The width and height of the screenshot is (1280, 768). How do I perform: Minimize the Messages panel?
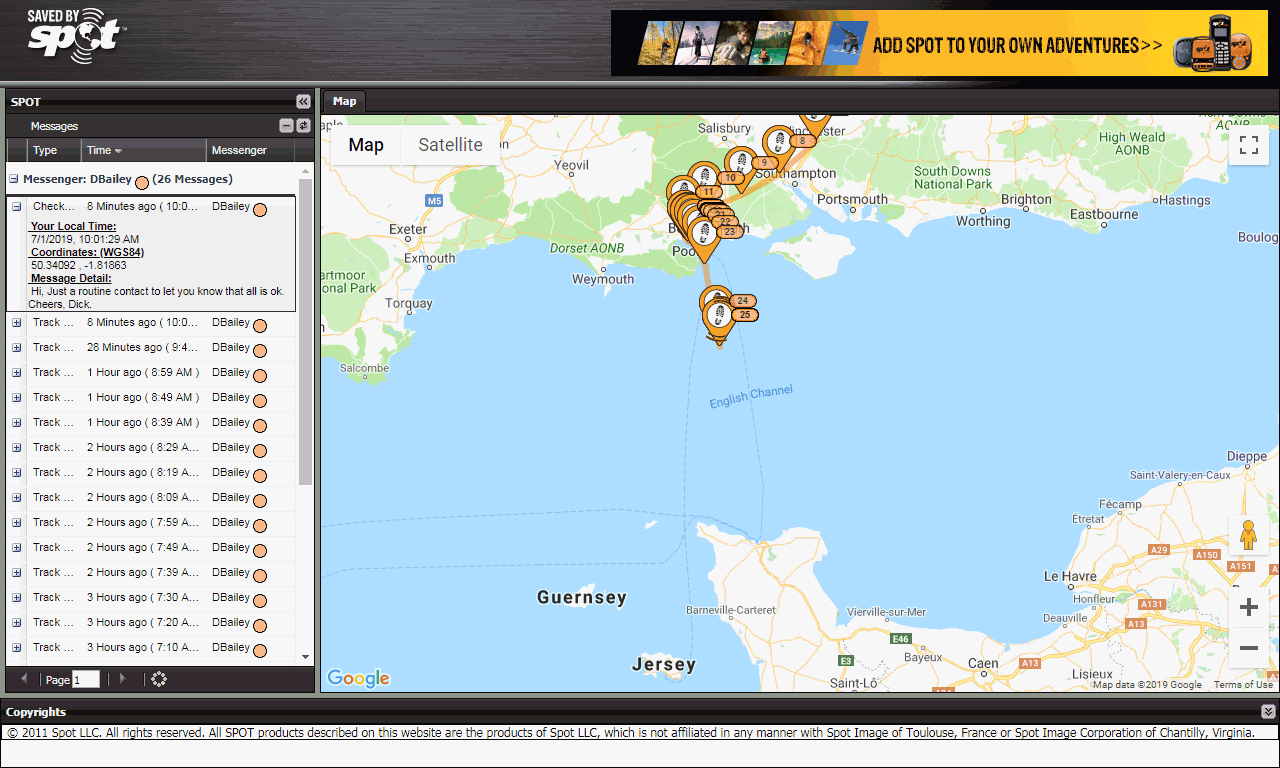(287, 126)
